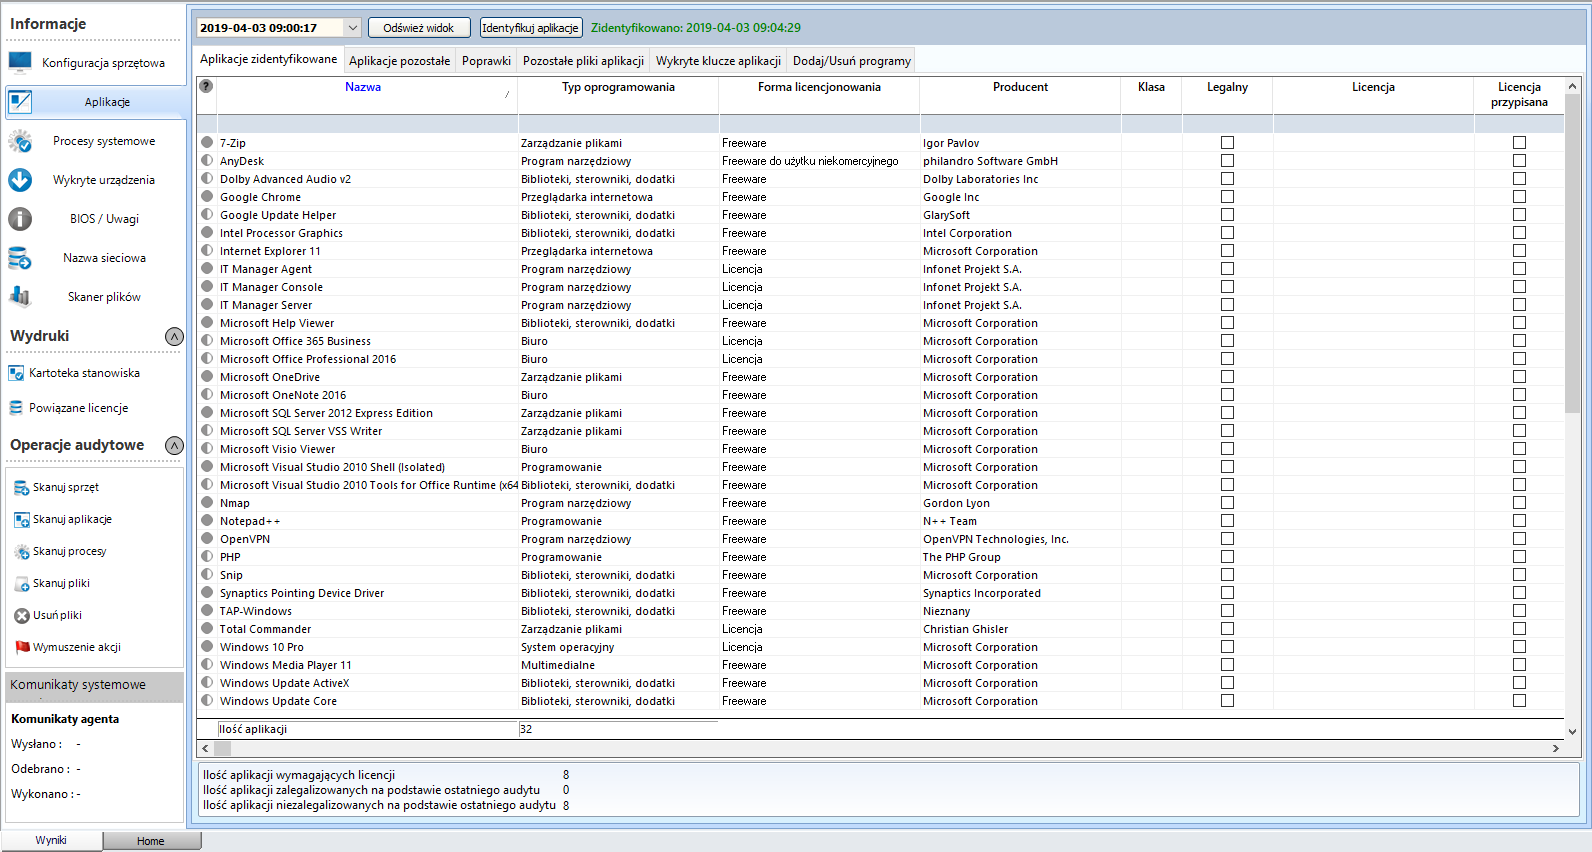The width and height of the screenshot is (1592, 852).
Task: Tick Licencja przypisana checkbox for IT Manager Server
Action: 1519,305
